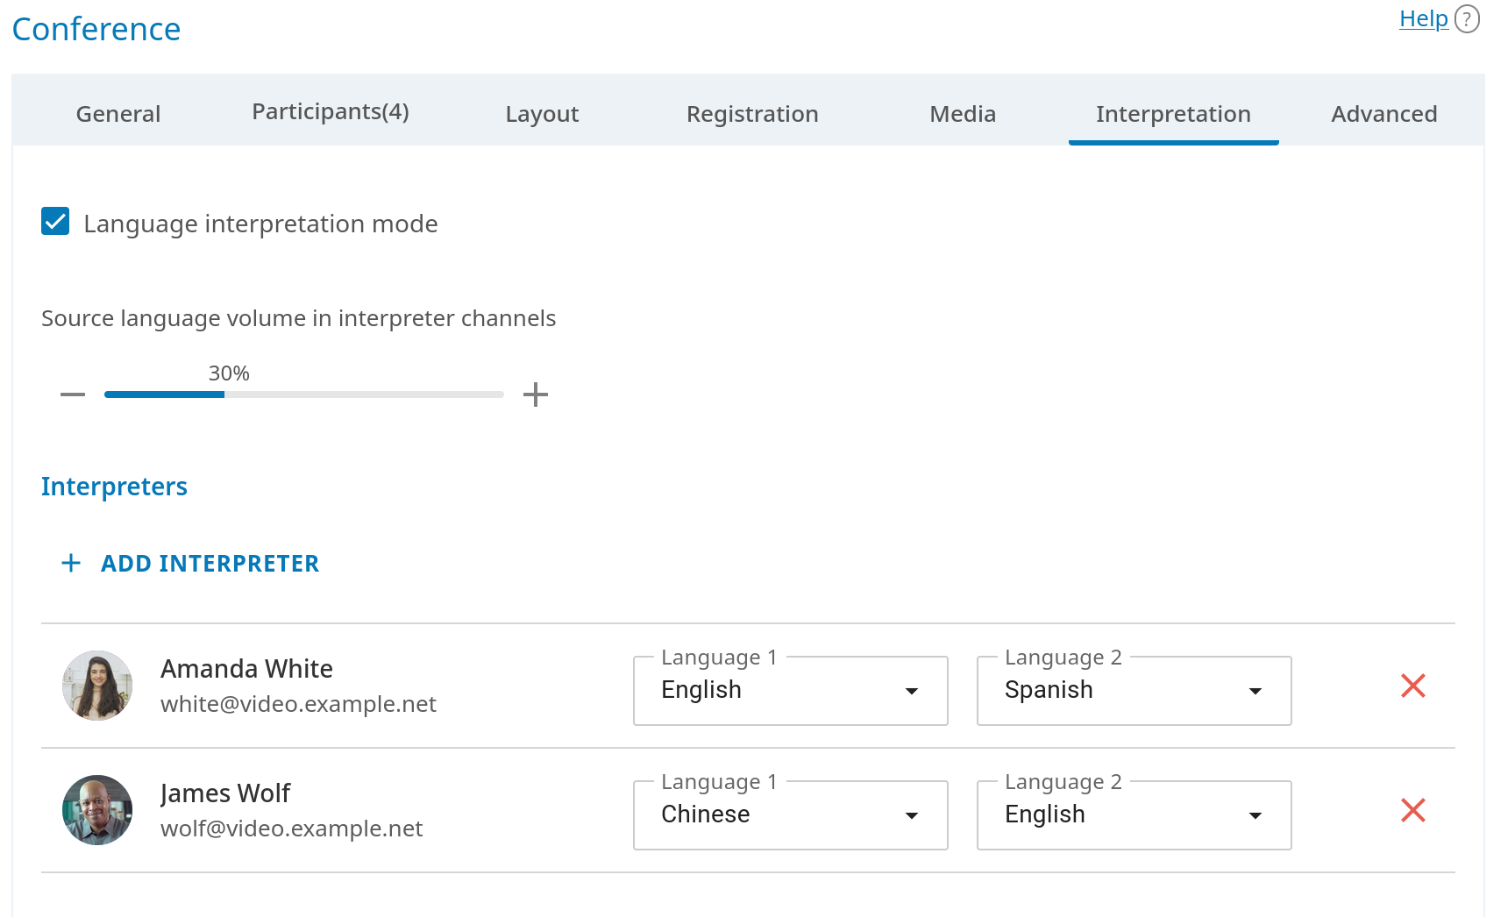Open Amanda White's Language 1 dropdown

(x=790, y=691)
